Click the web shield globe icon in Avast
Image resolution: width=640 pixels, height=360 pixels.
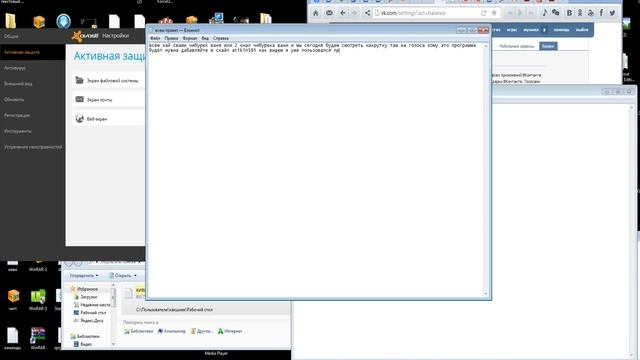click(x=80, y=119)
